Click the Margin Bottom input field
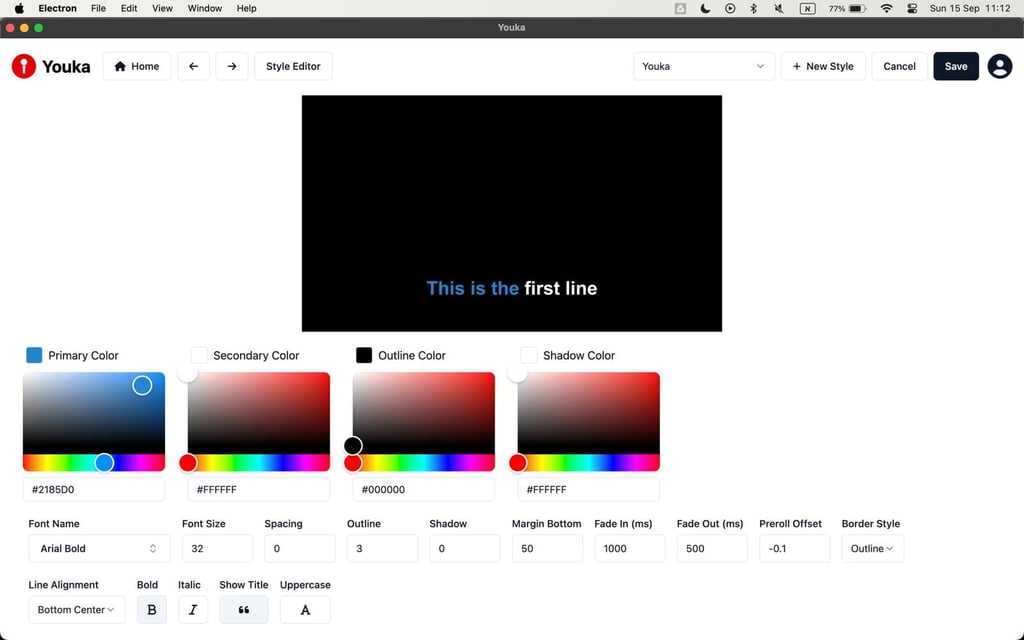 (547, 549)
